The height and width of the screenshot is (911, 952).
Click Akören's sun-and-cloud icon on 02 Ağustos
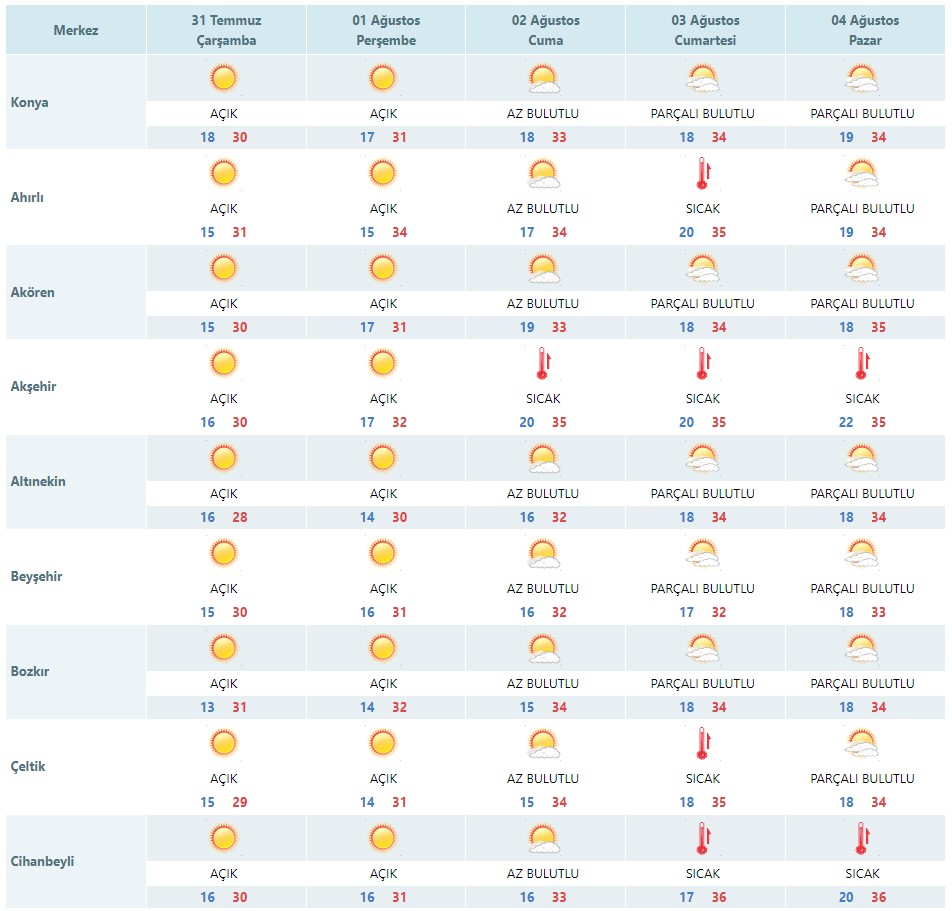543,269
